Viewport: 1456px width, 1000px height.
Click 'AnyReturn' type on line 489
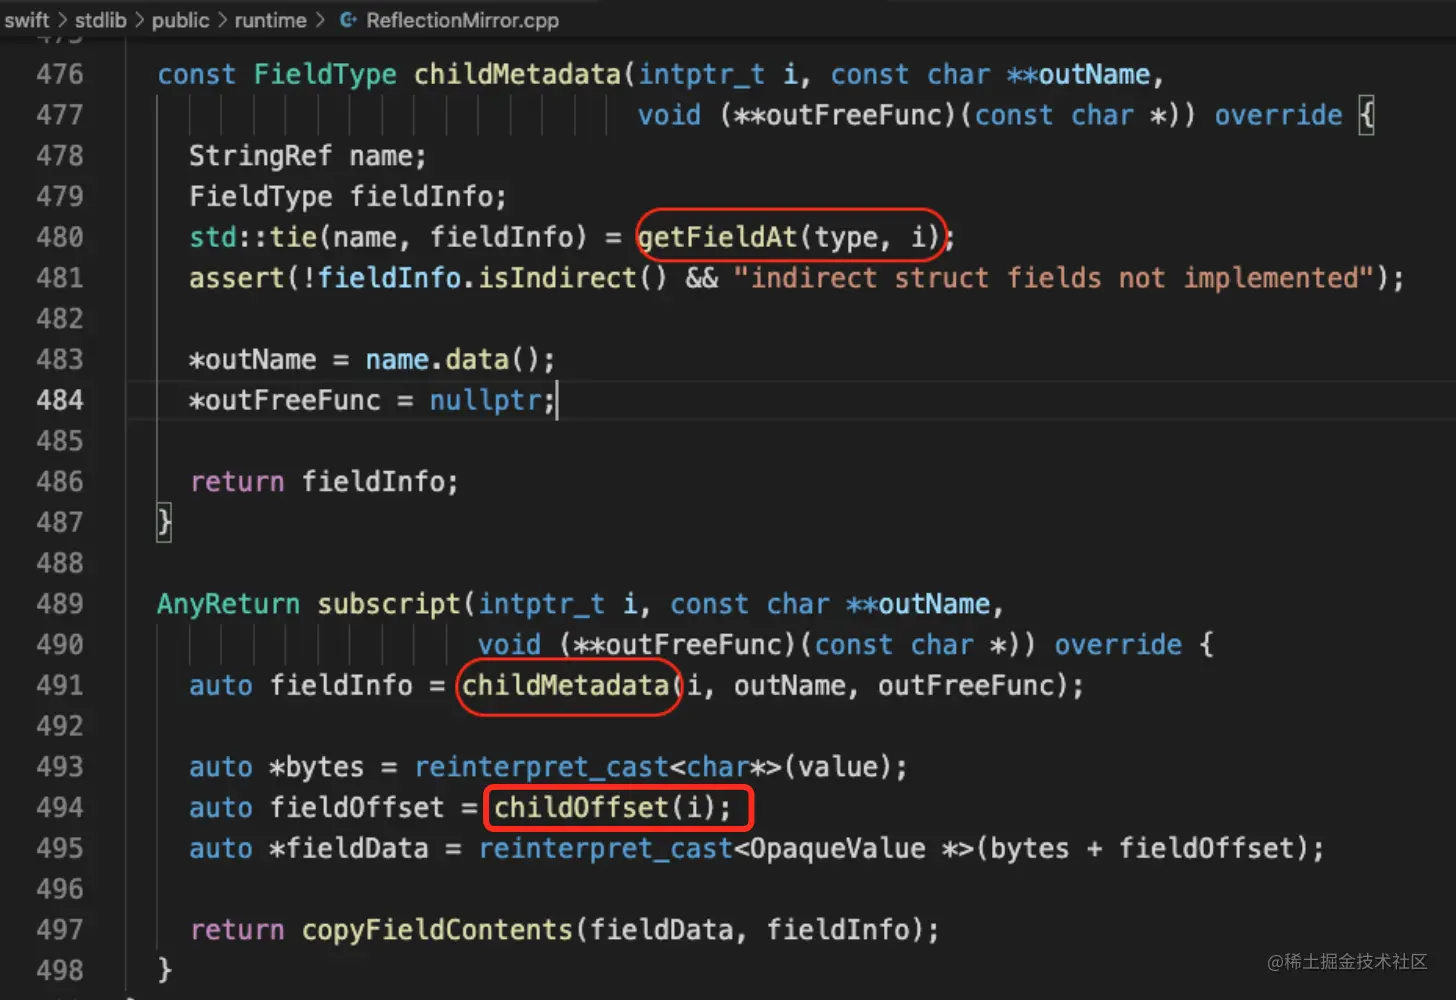click(x=228, y=604)
